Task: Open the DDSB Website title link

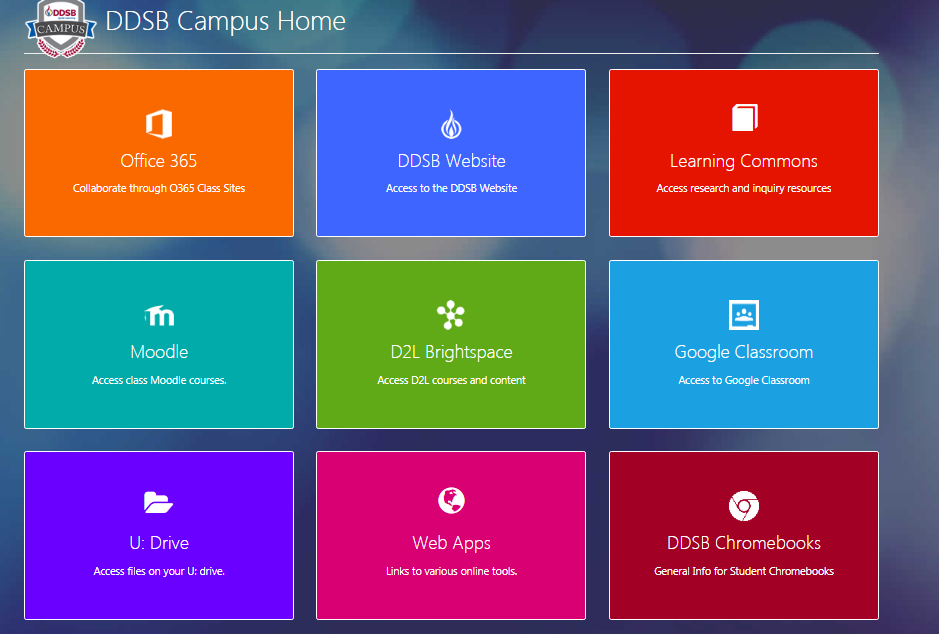Action: [x=452, y=161]
